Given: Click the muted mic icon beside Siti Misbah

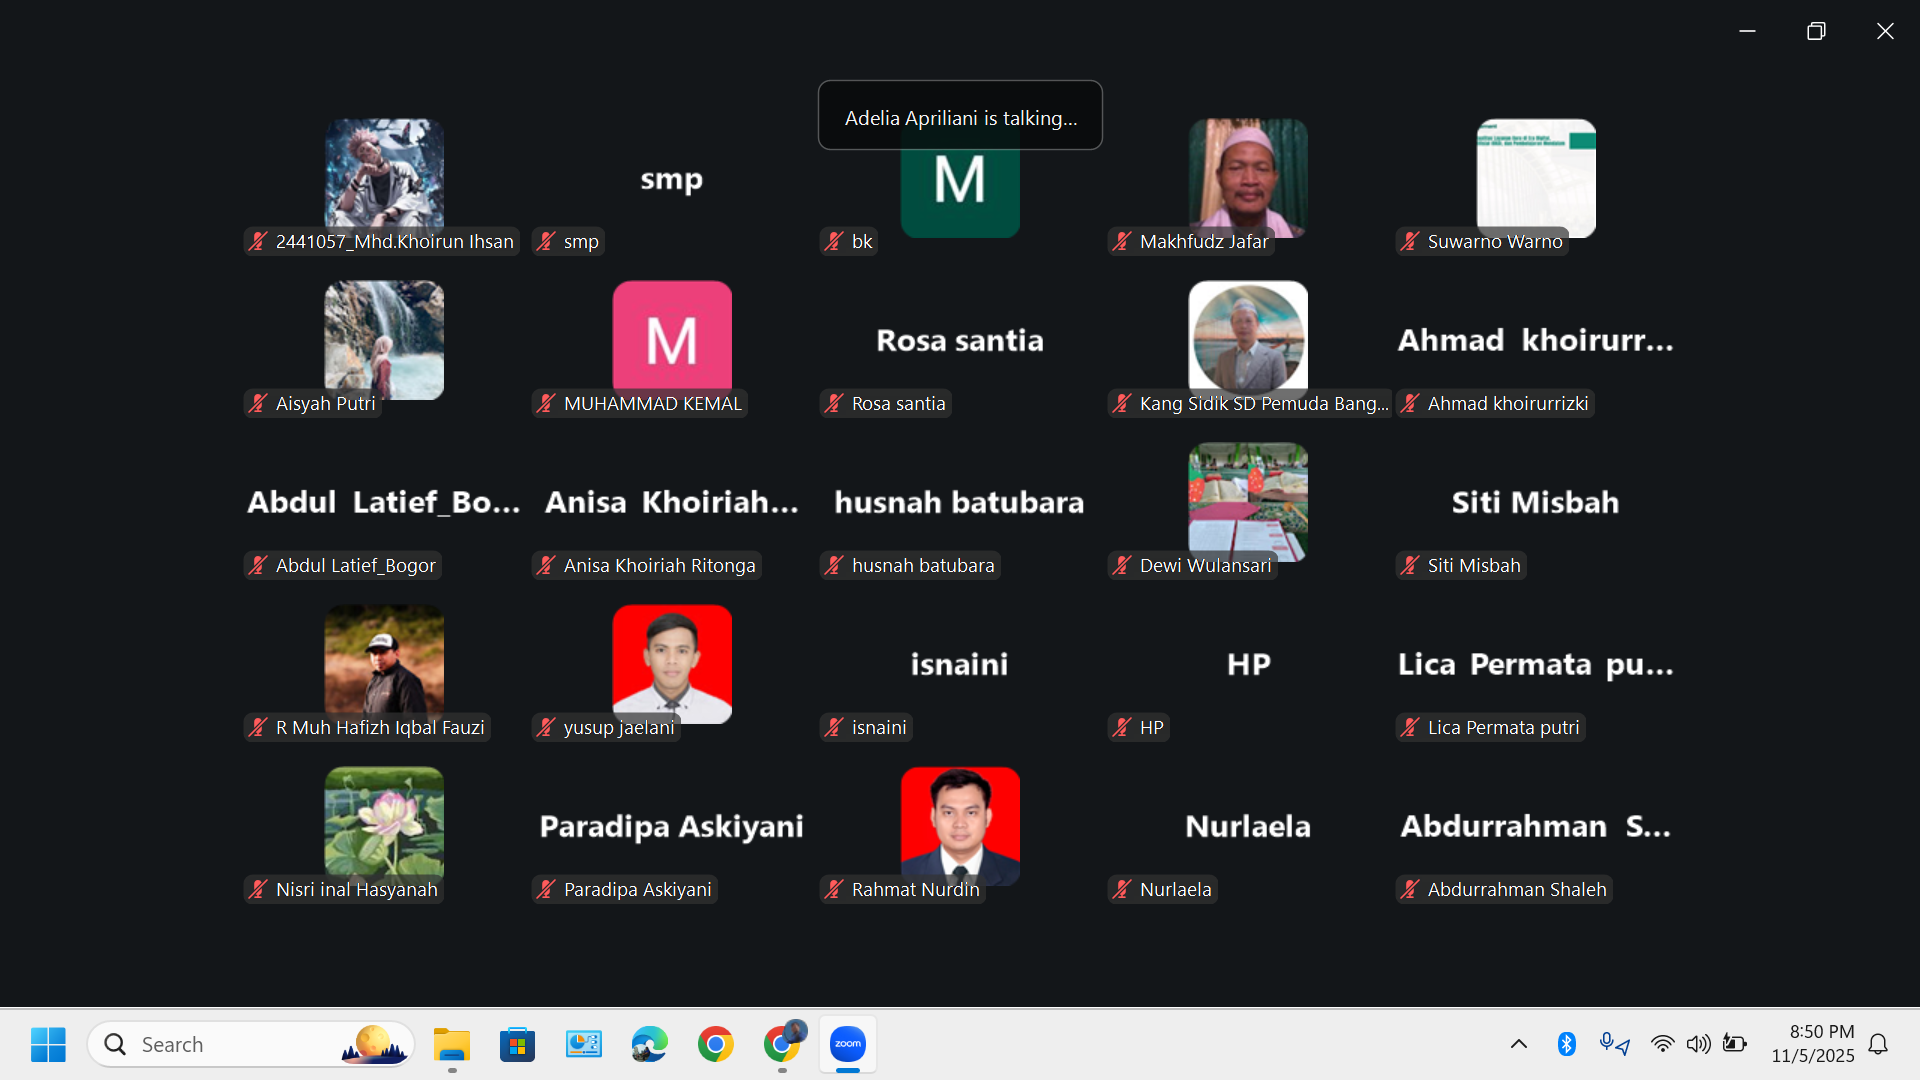Looking at the screenshot, I should pyautogui.click(x=1410, y=565).
